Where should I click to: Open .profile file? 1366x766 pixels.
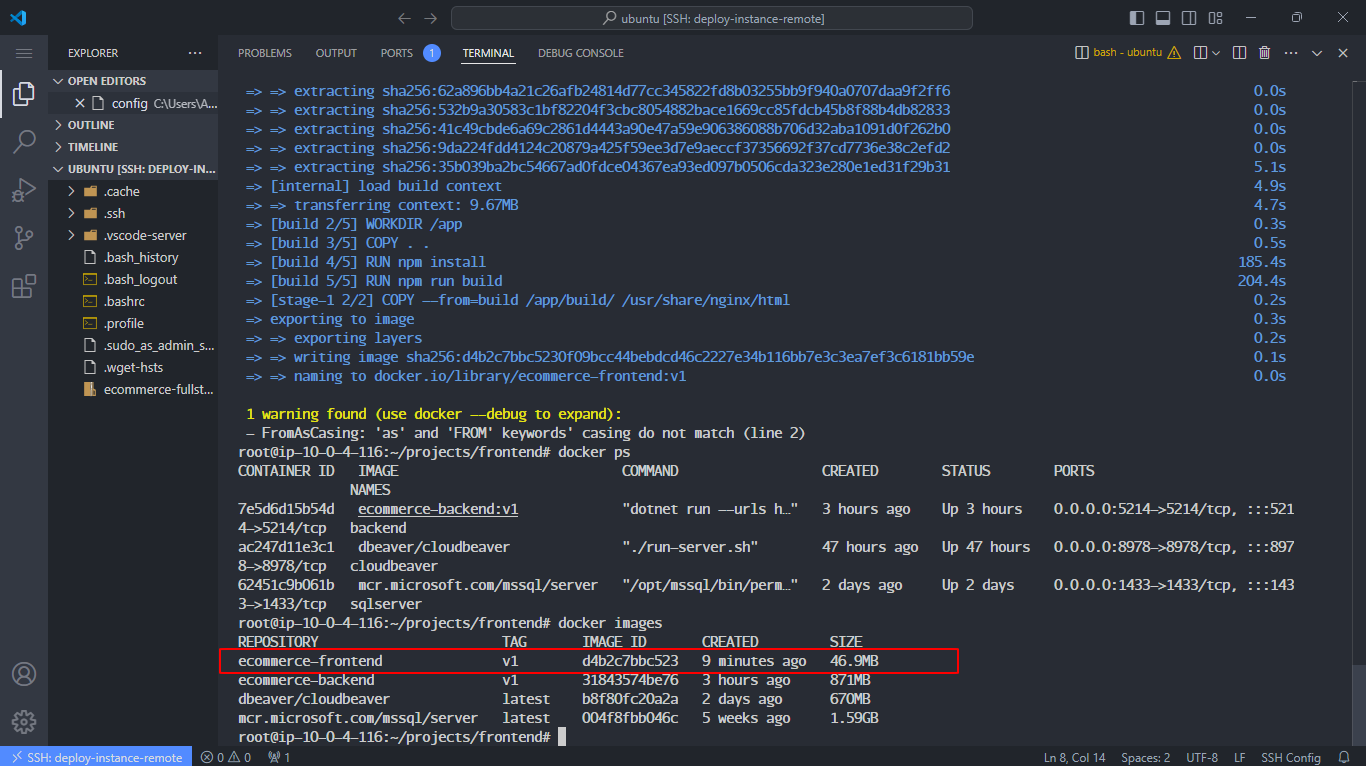click(x=133, y=323)
